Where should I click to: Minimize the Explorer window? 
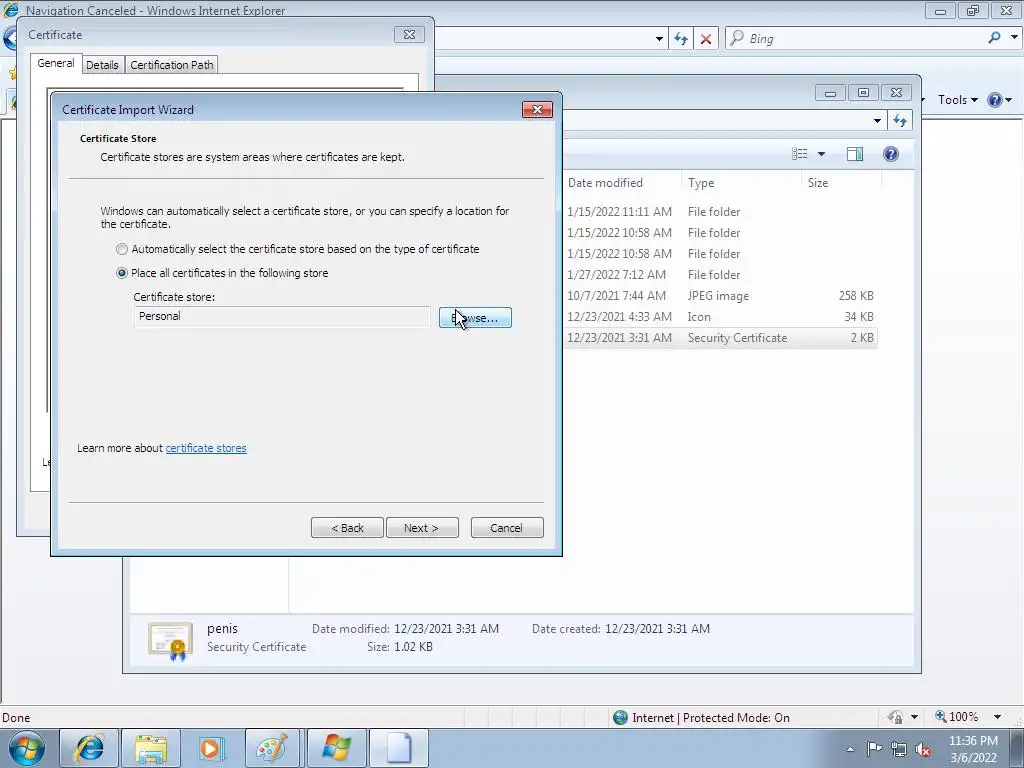click(x=830, y=93)
